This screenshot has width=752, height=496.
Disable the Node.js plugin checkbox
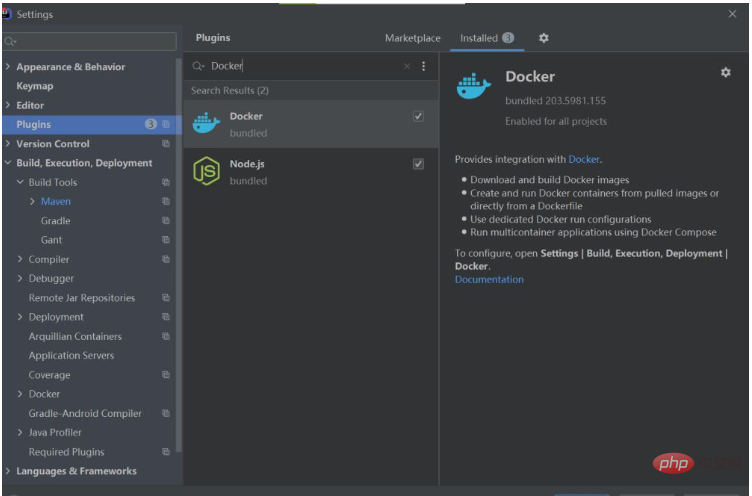[x=418, y=164]
